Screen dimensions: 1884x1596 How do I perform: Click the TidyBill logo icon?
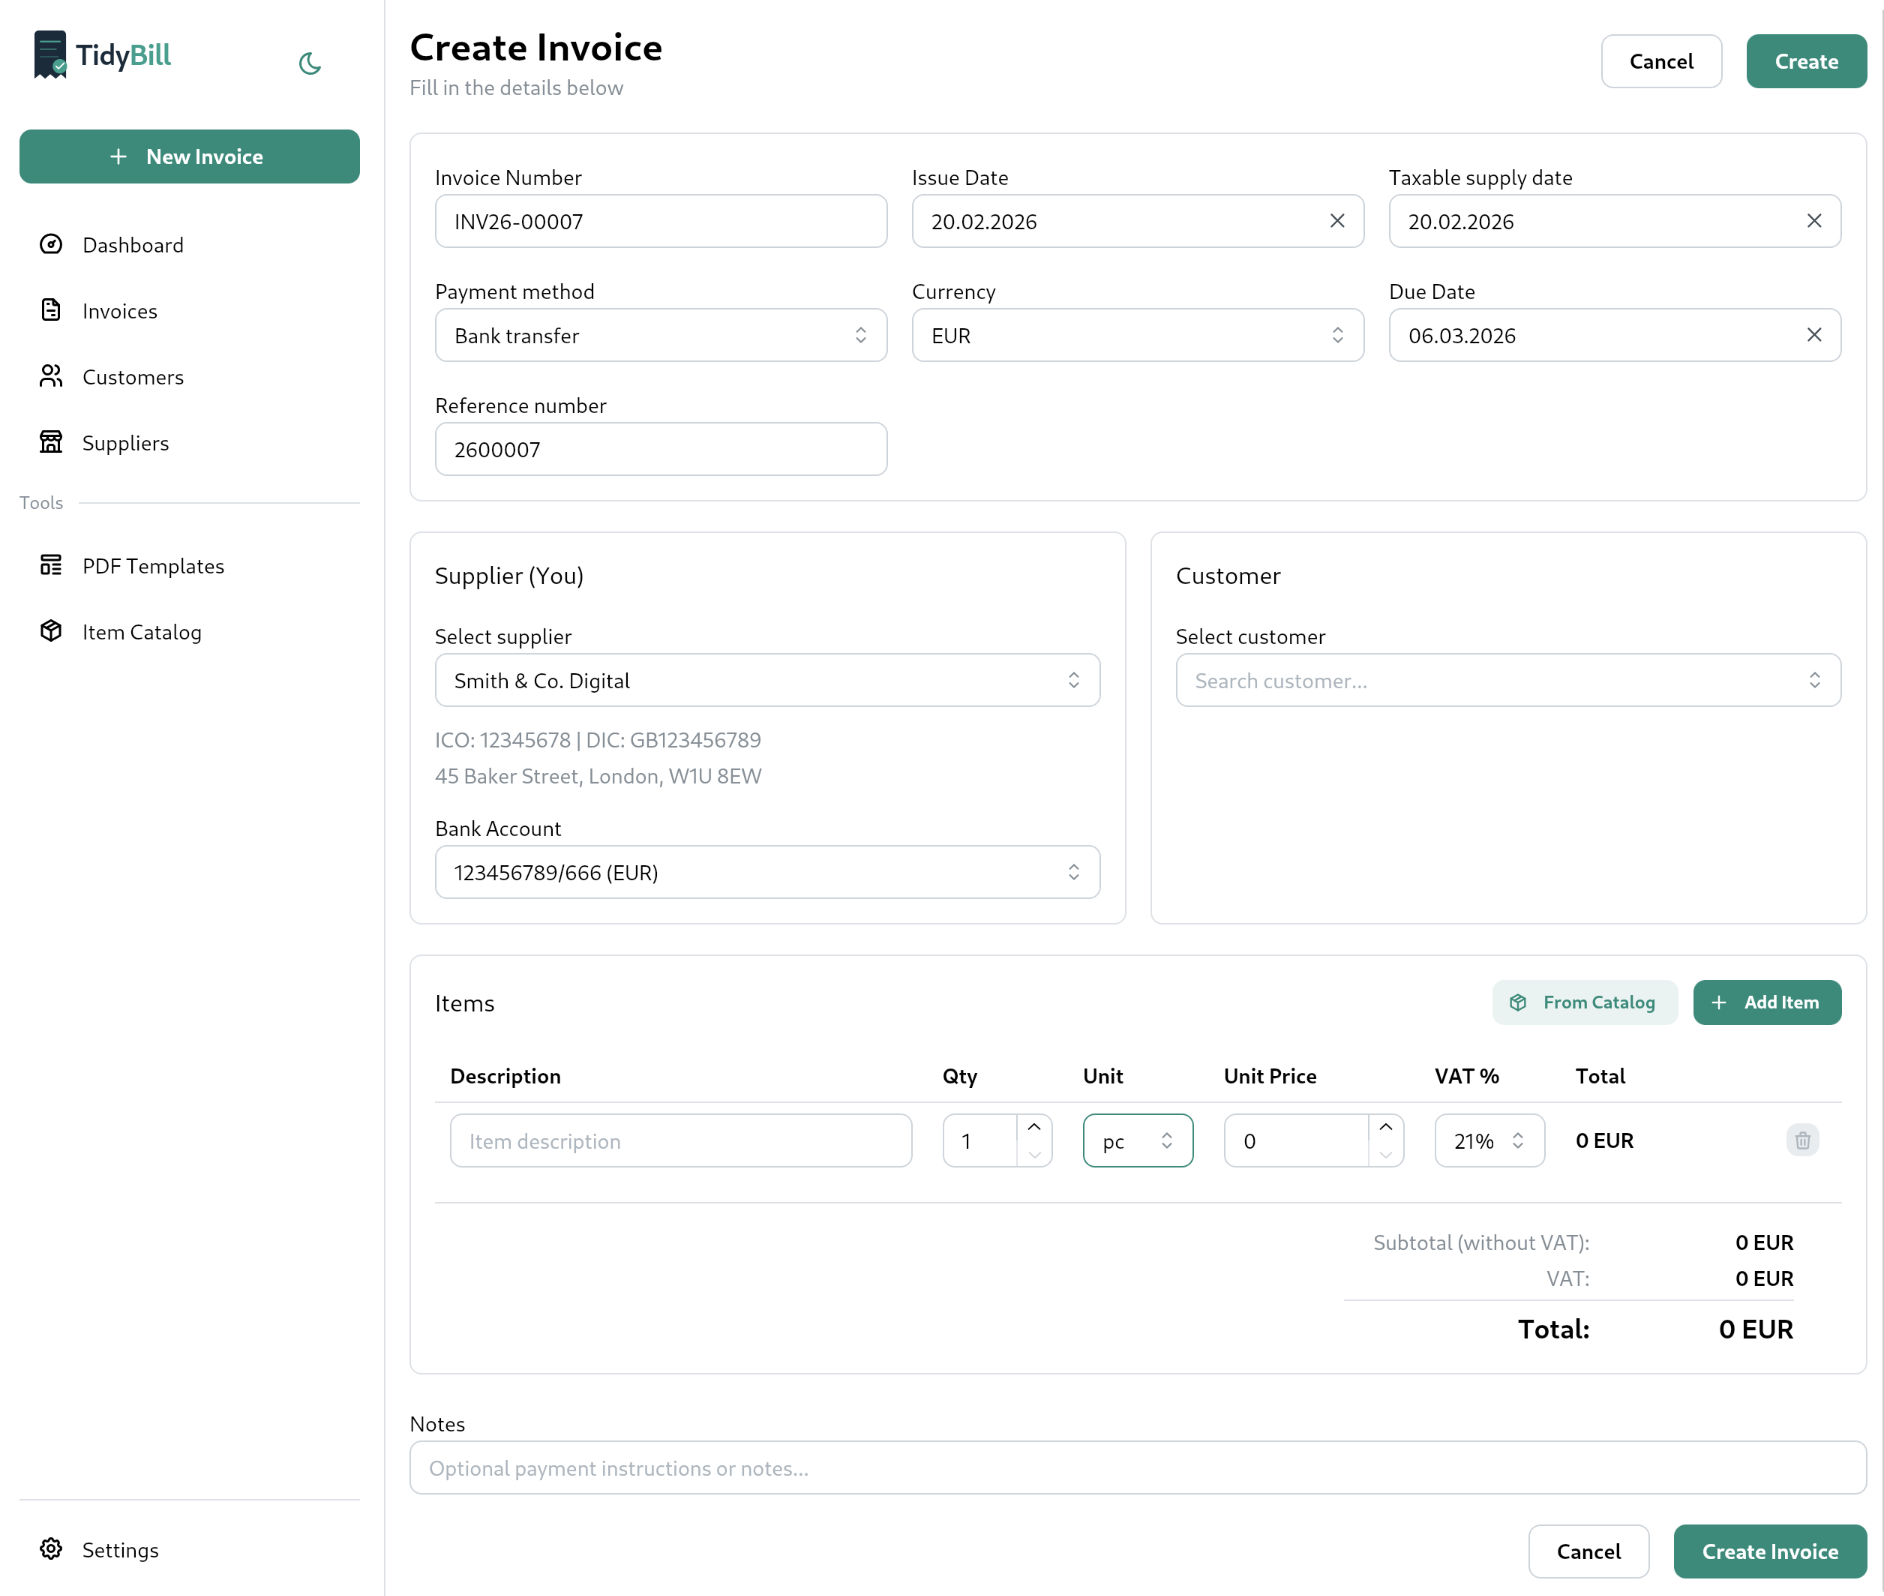pos(50,54)
